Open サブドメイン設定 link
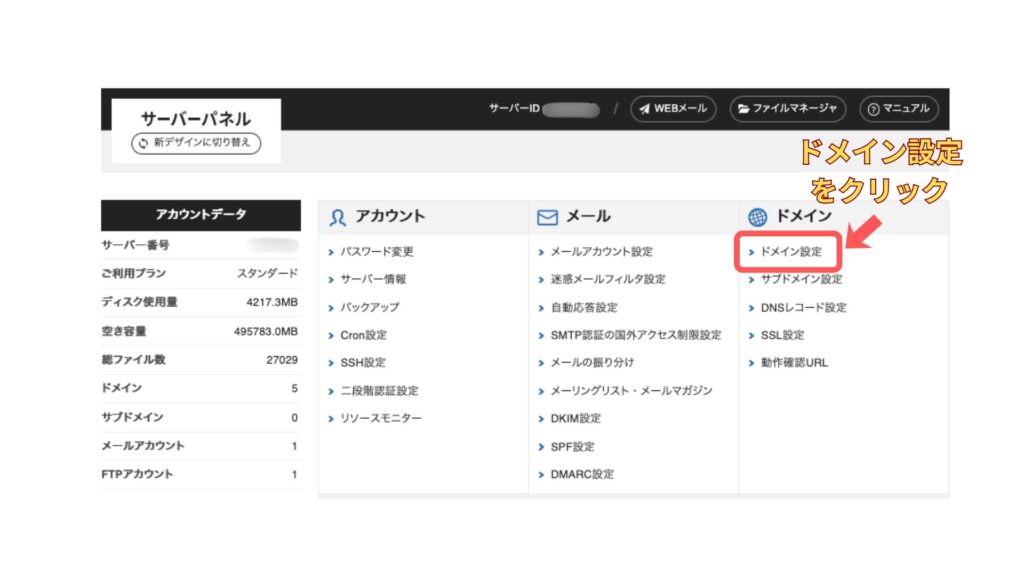This screenshot has height=576, width=1024. [800, 280]
